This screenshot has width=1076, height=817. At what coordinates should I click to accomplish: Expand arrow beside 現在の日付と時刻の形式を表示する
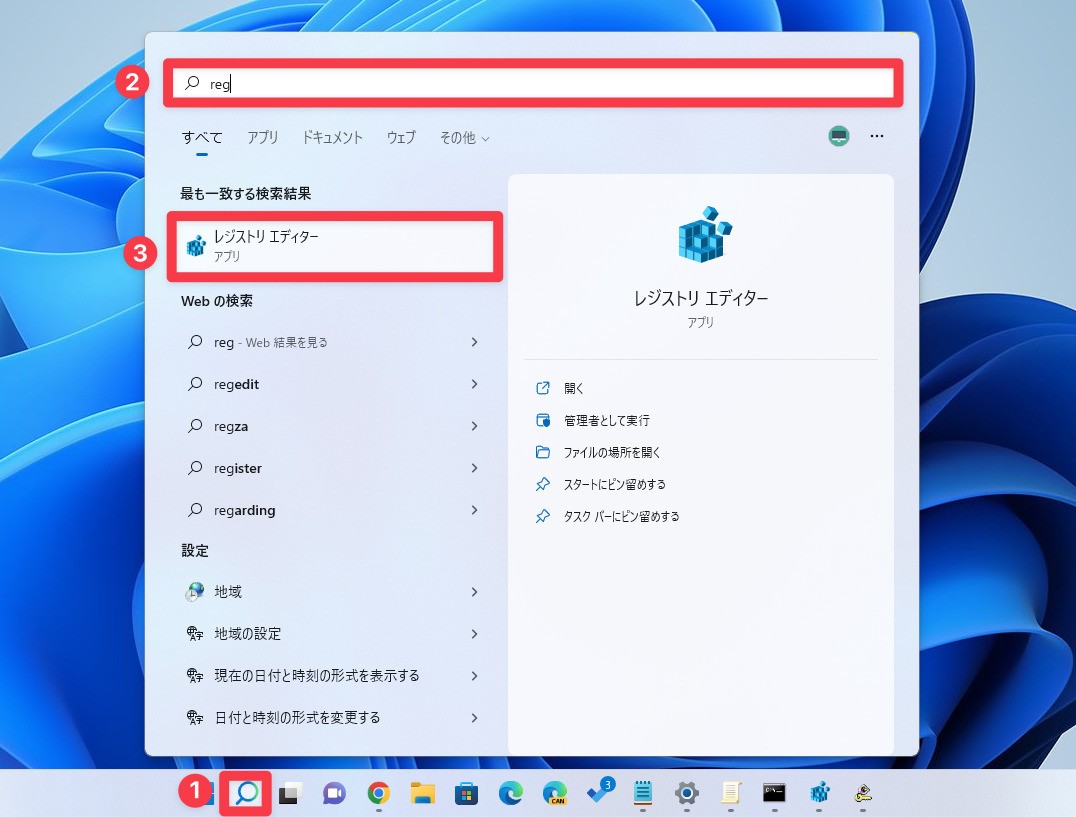(x=474, y=676)
